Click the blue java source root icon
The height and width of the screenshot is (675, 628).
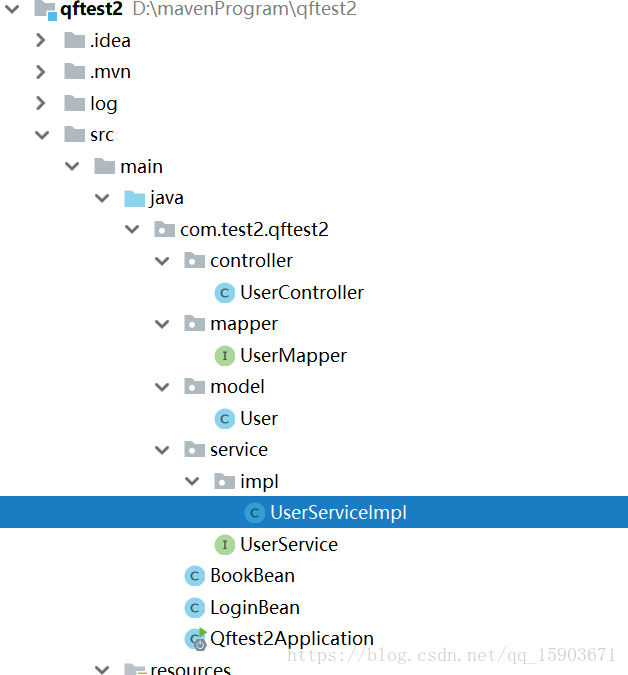(x=135, y=198)
